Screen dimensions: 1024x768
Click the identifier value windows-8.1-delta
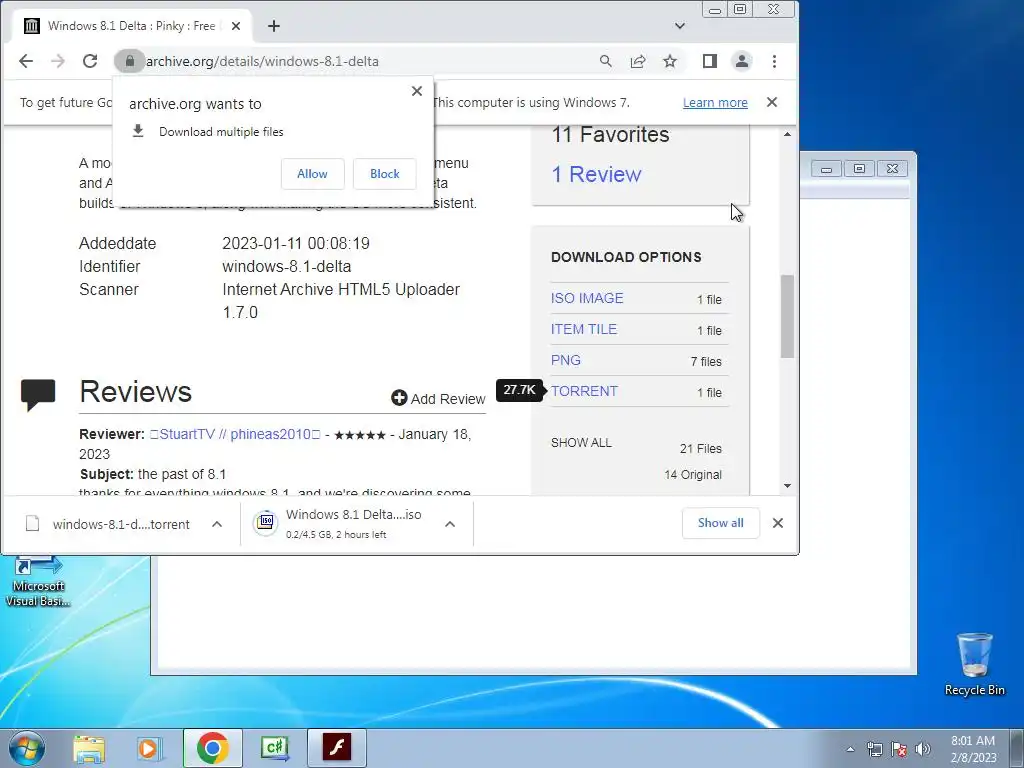pos(287,266)
